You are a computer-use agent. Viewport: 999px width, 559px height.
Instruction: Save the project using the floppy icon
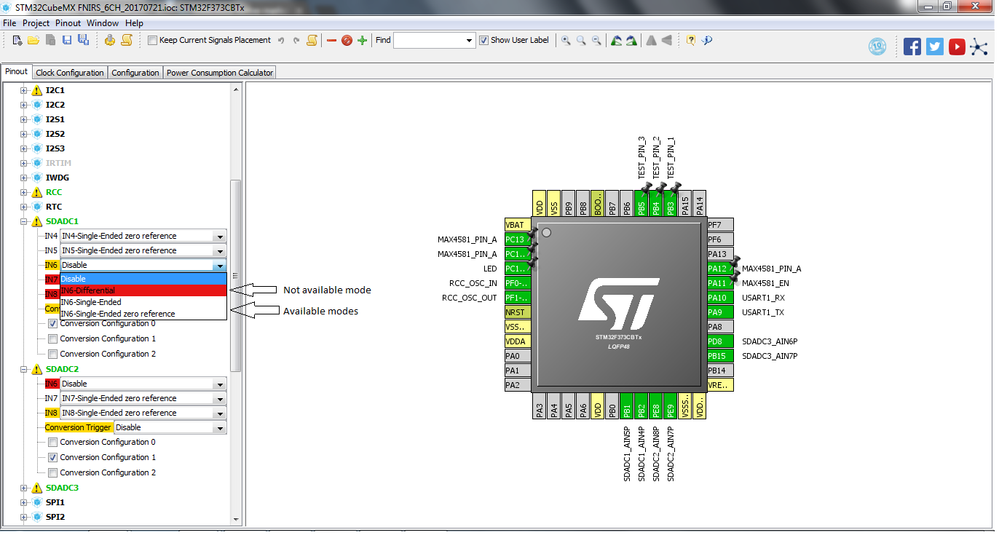pos(67,40)
